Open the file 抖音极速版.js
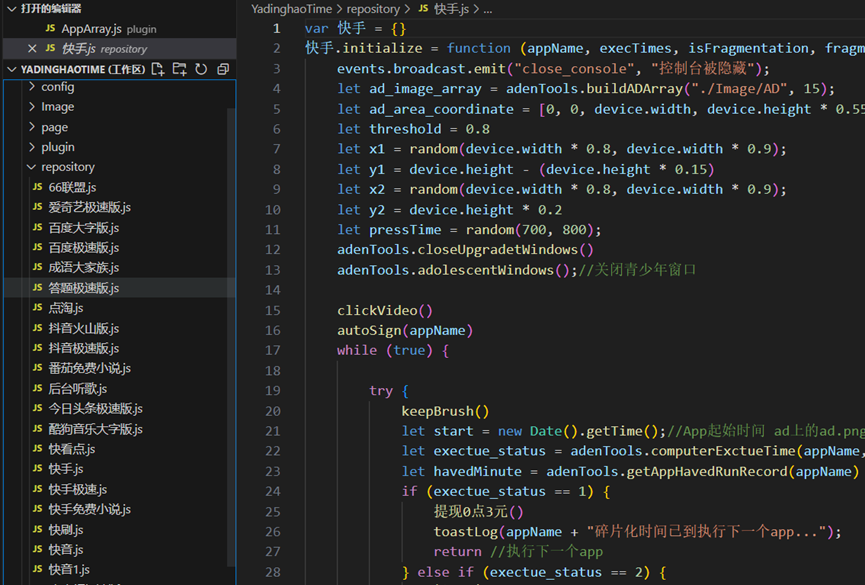The image size is (865, 585). click(x=84, y=348)
